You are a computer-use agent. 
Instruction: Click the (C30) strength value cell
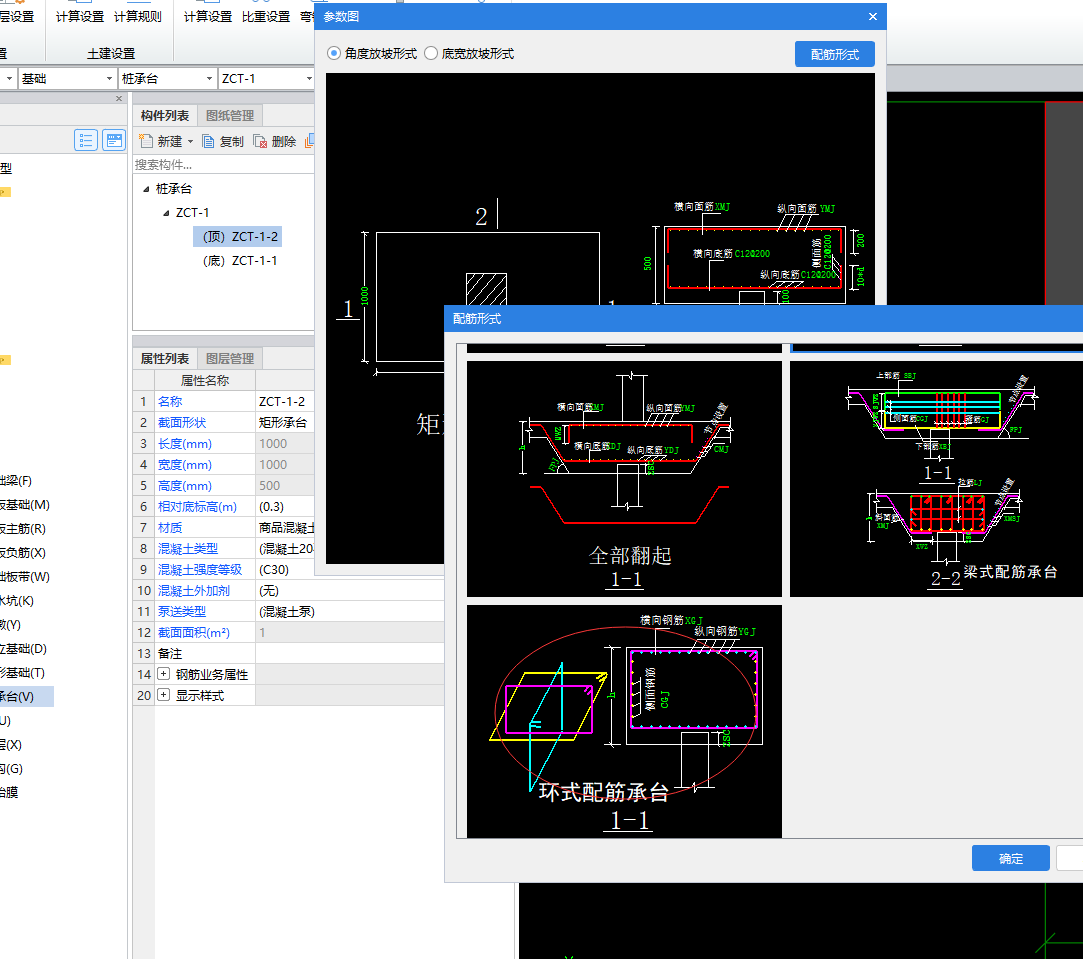click(285, 569)
